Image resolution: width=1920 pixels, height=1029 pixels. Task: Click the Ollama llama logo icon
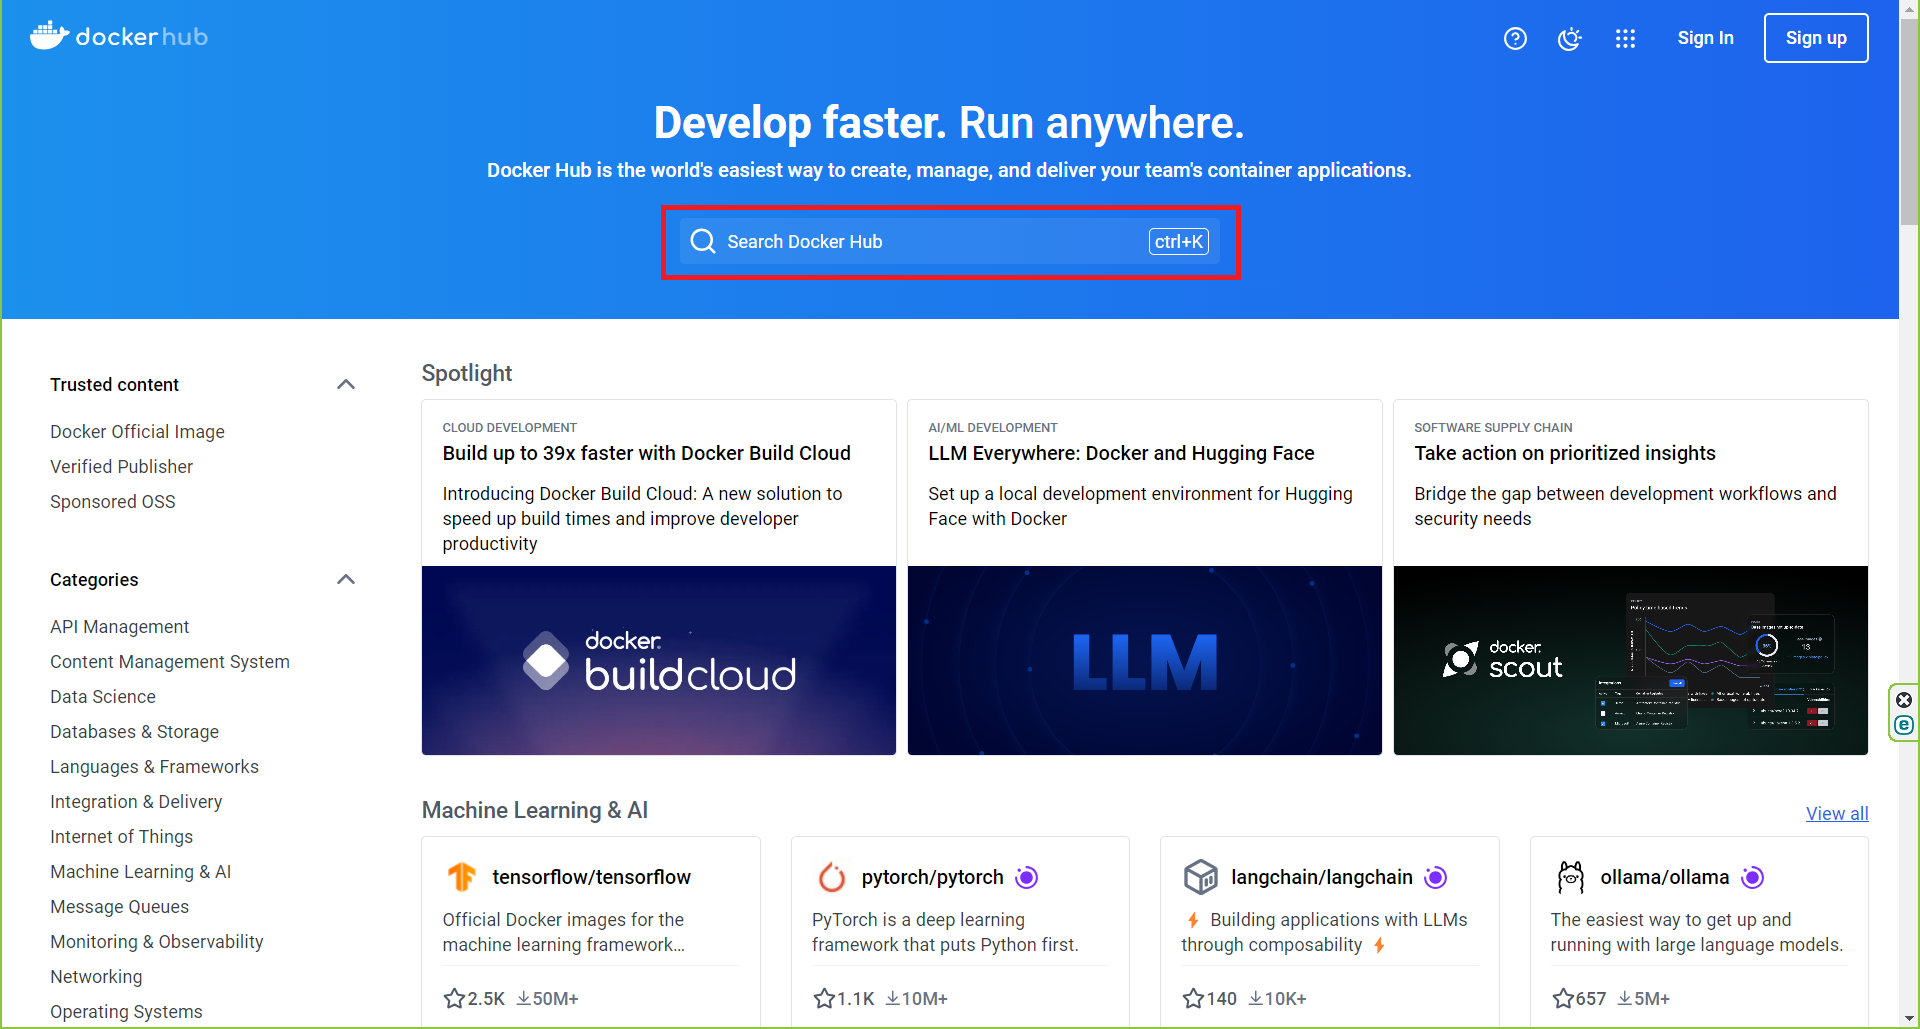(x=1570, y=877)
